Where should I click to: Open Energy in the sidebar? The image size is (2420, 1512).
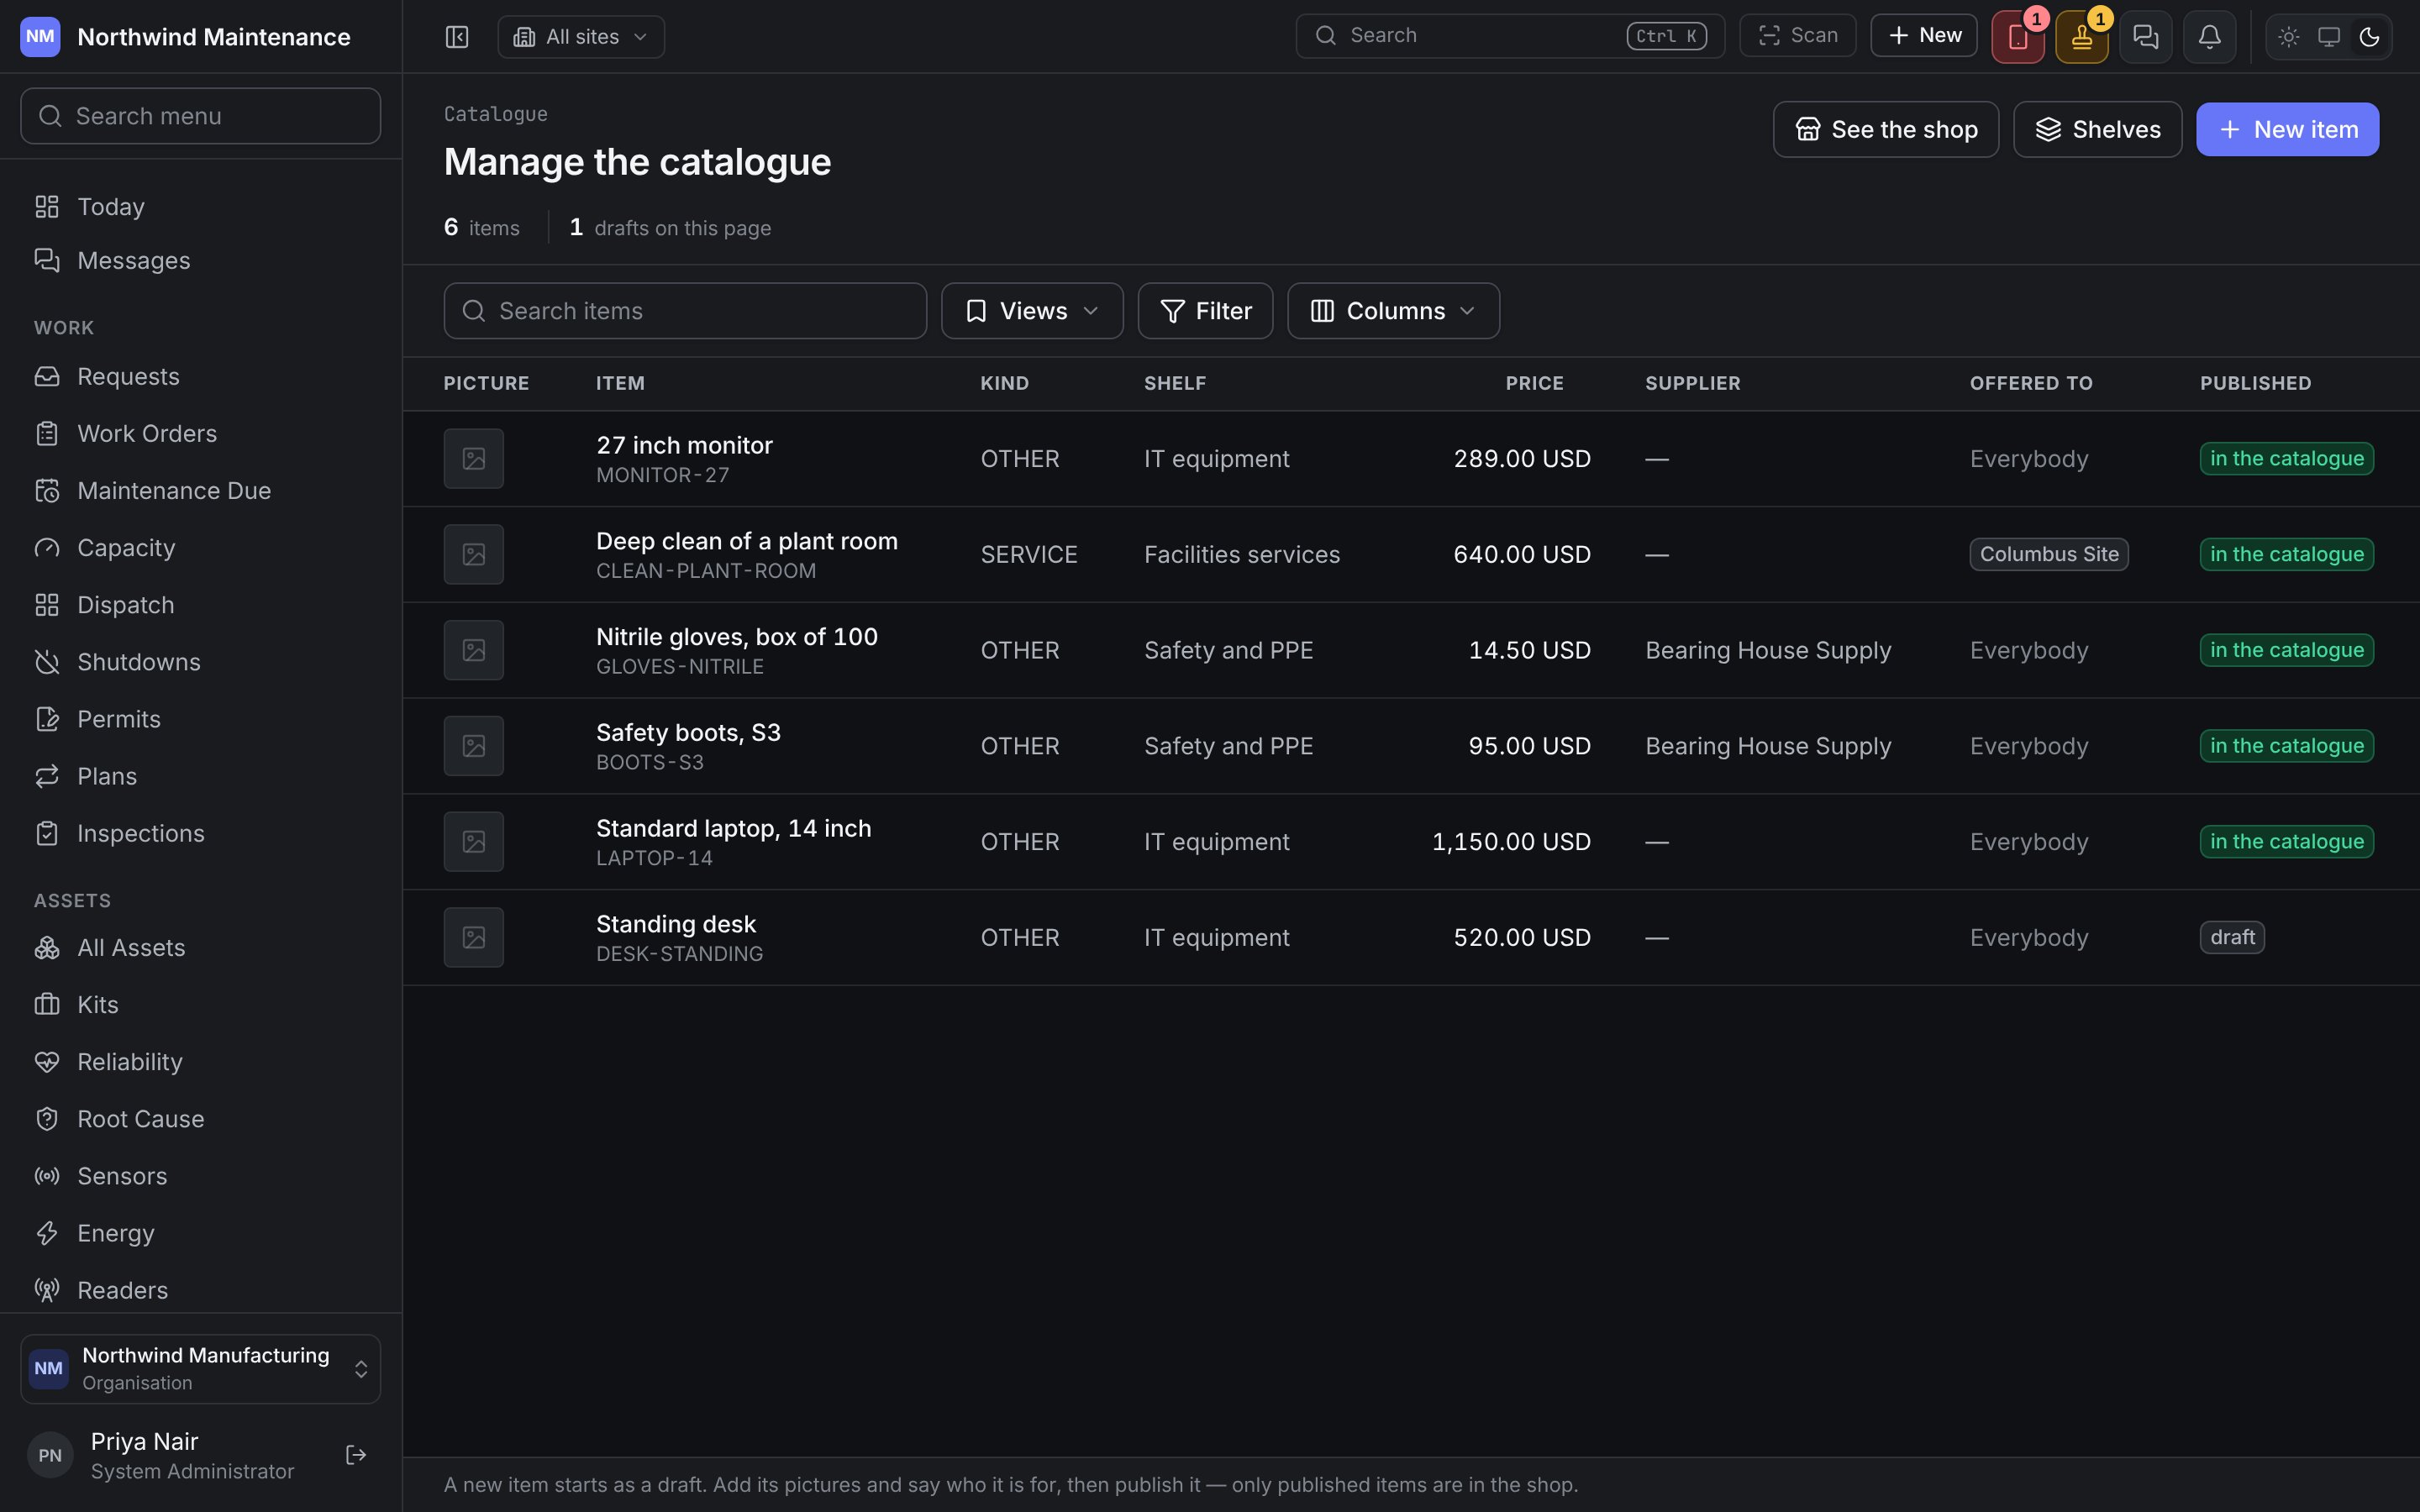tap(200, 1233)
